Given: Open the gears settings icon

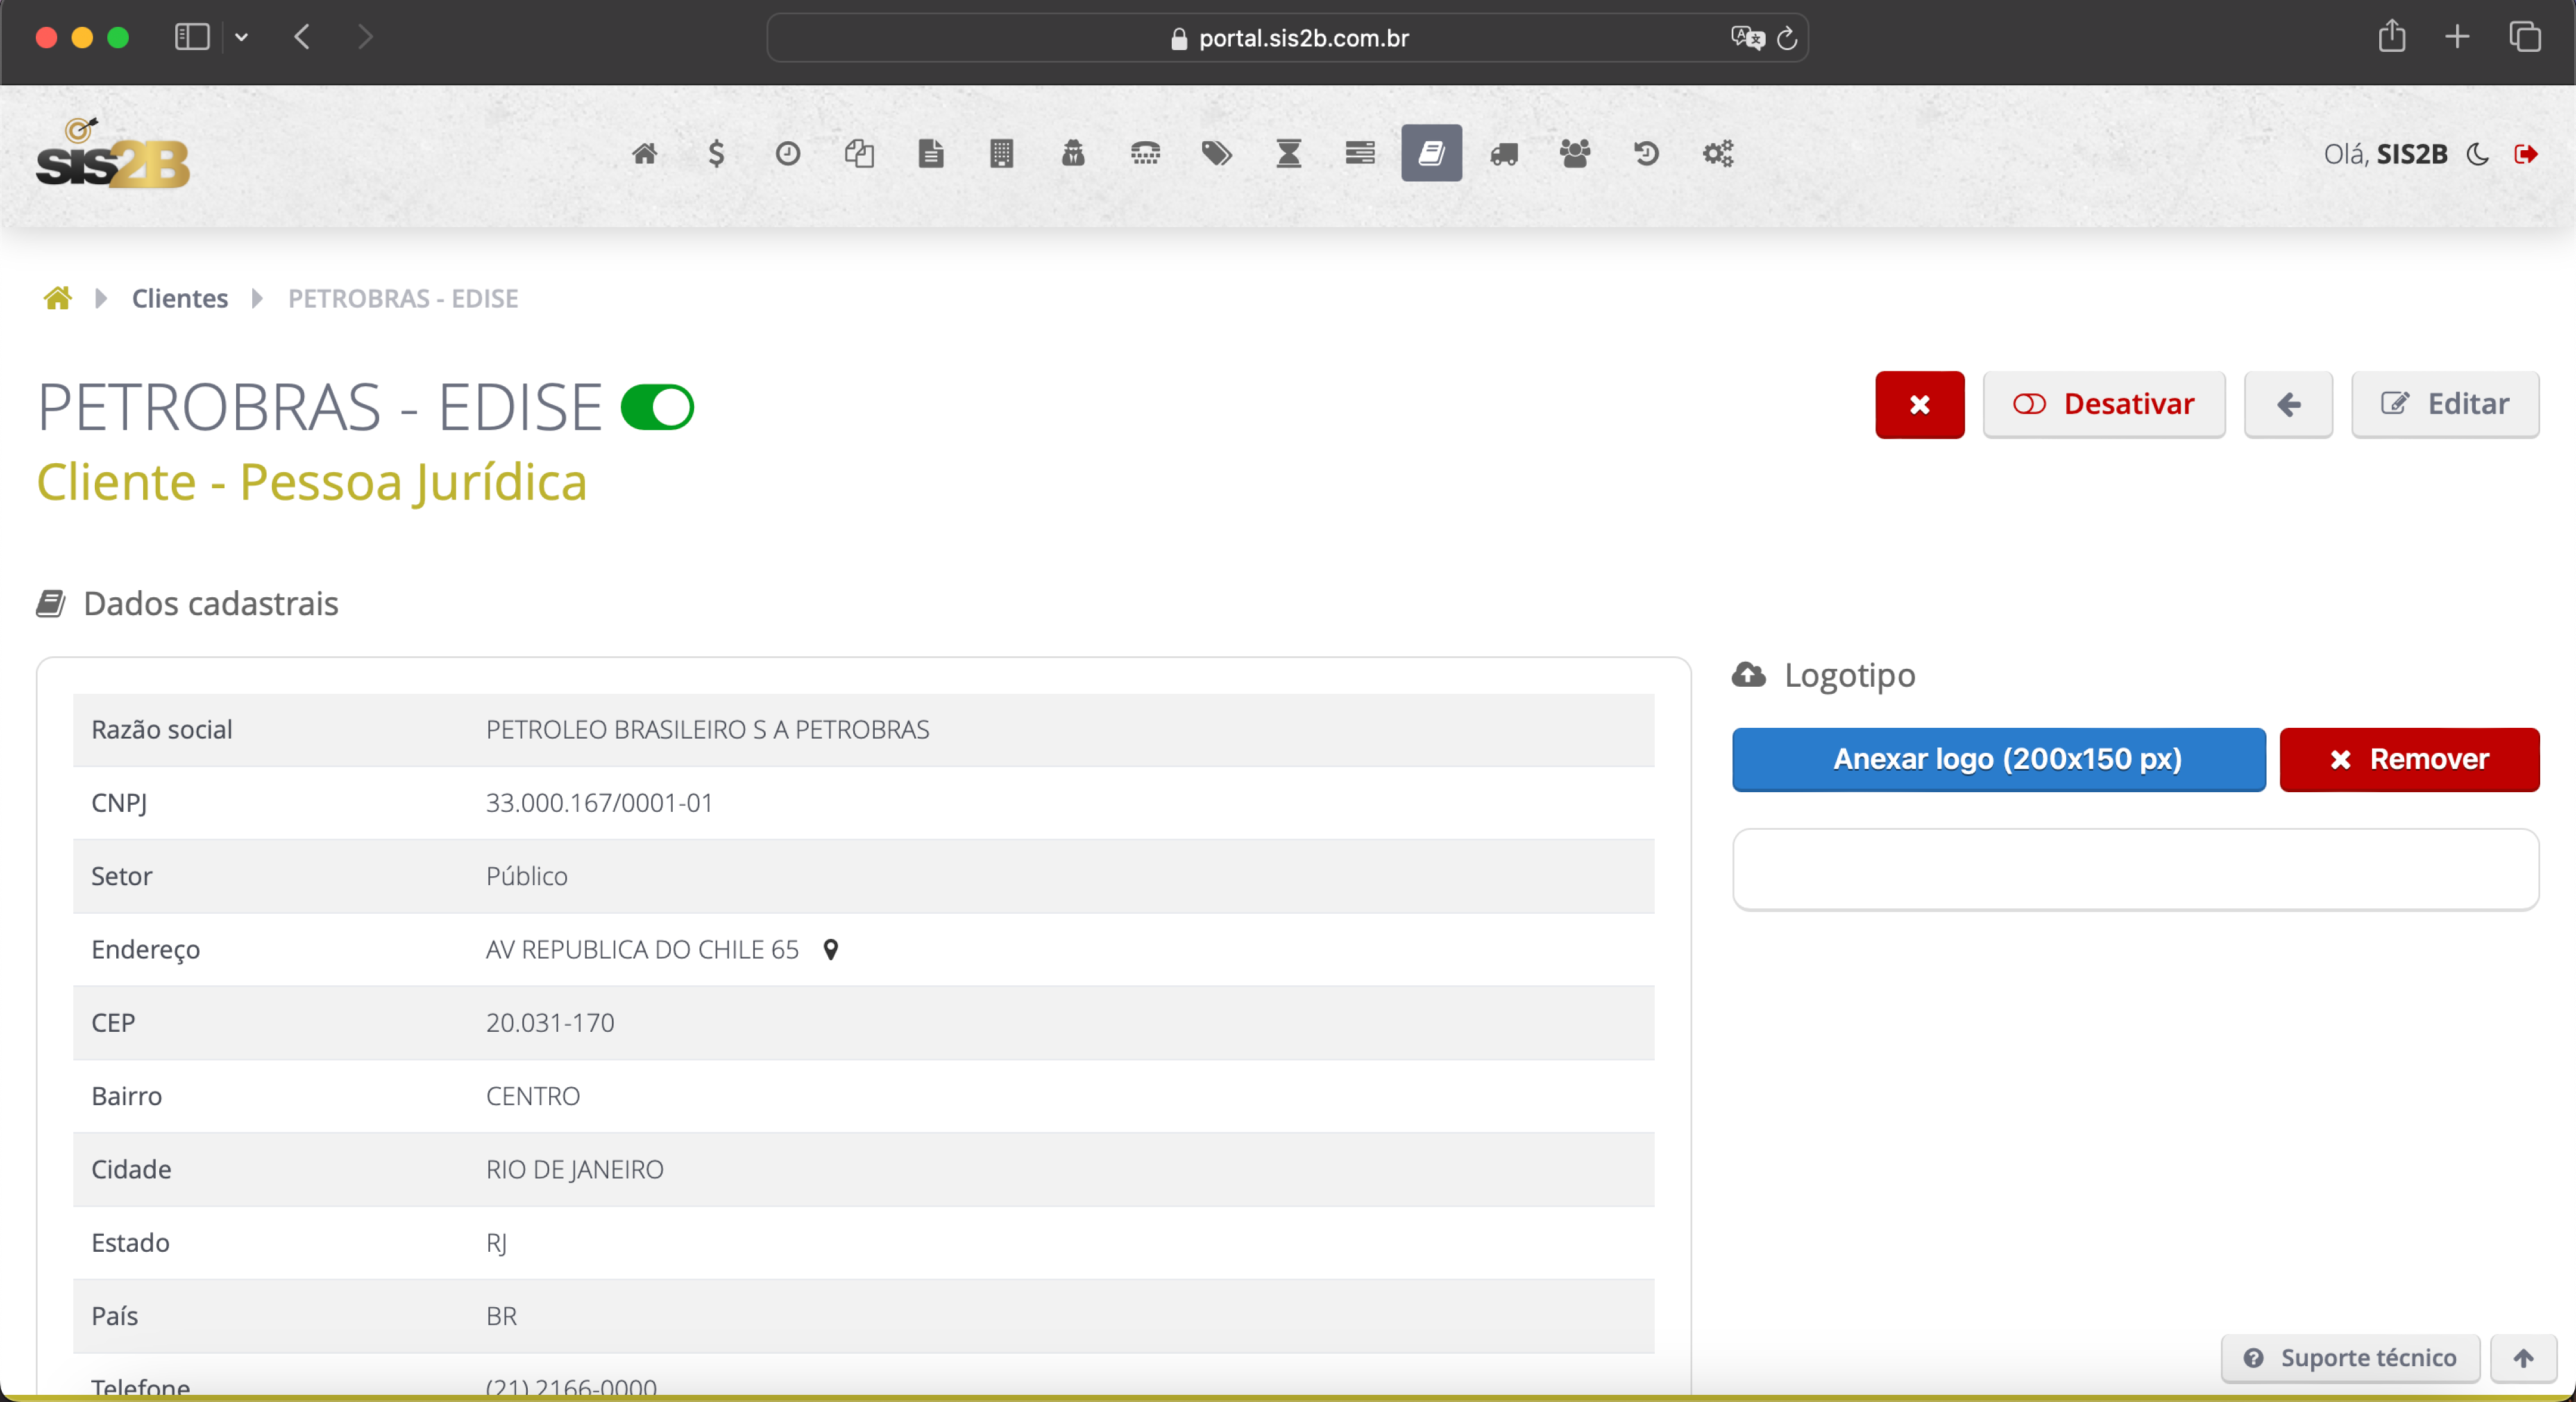Looking at the screenshot, I should [1718, 154].
